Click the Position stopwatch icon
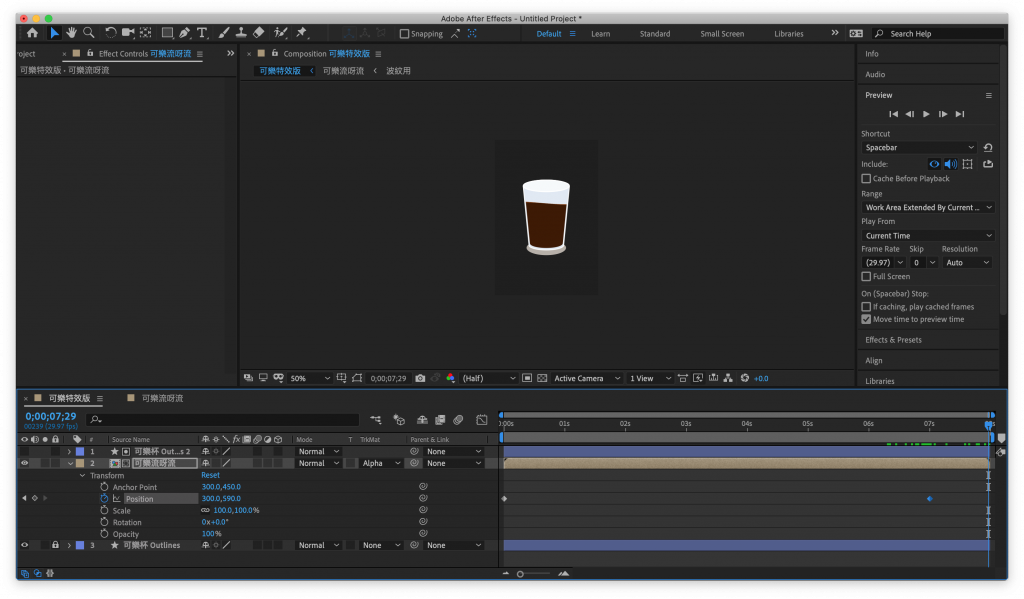Image resolution: width=1024 pixels, height=599 pixels. tap(103, 498)
